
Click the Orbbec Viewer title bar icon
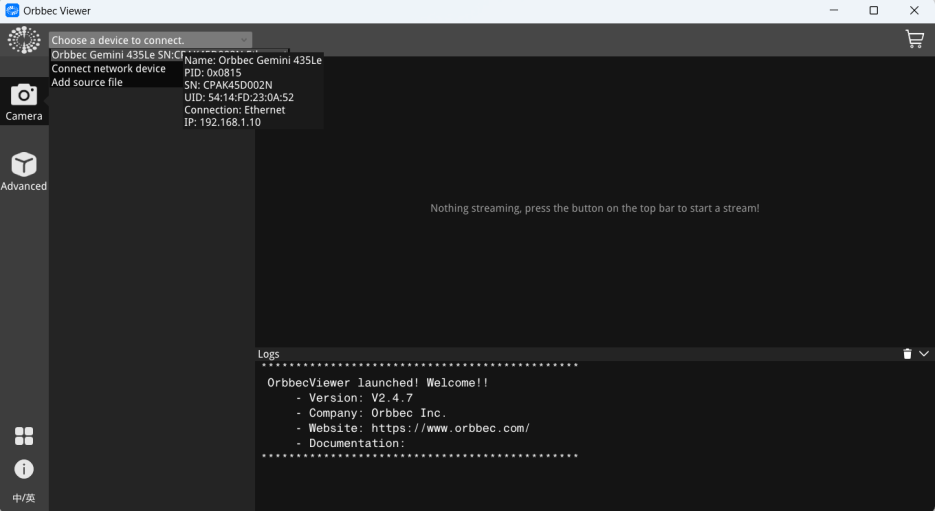pos(12,11)
